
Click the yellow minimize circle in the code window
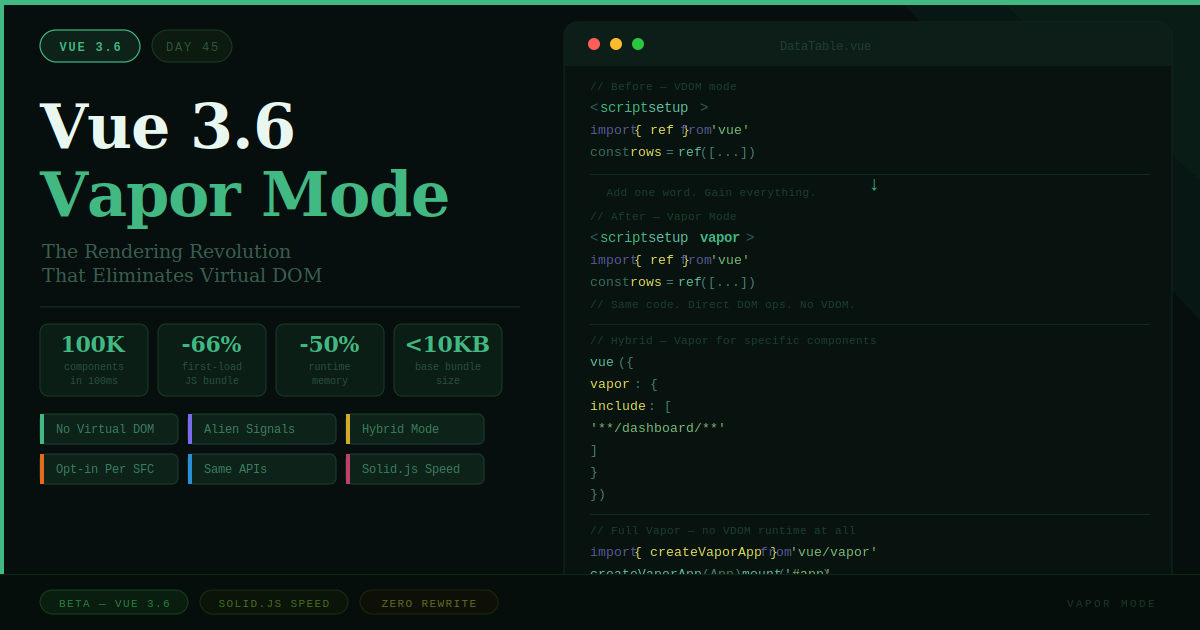616,44
